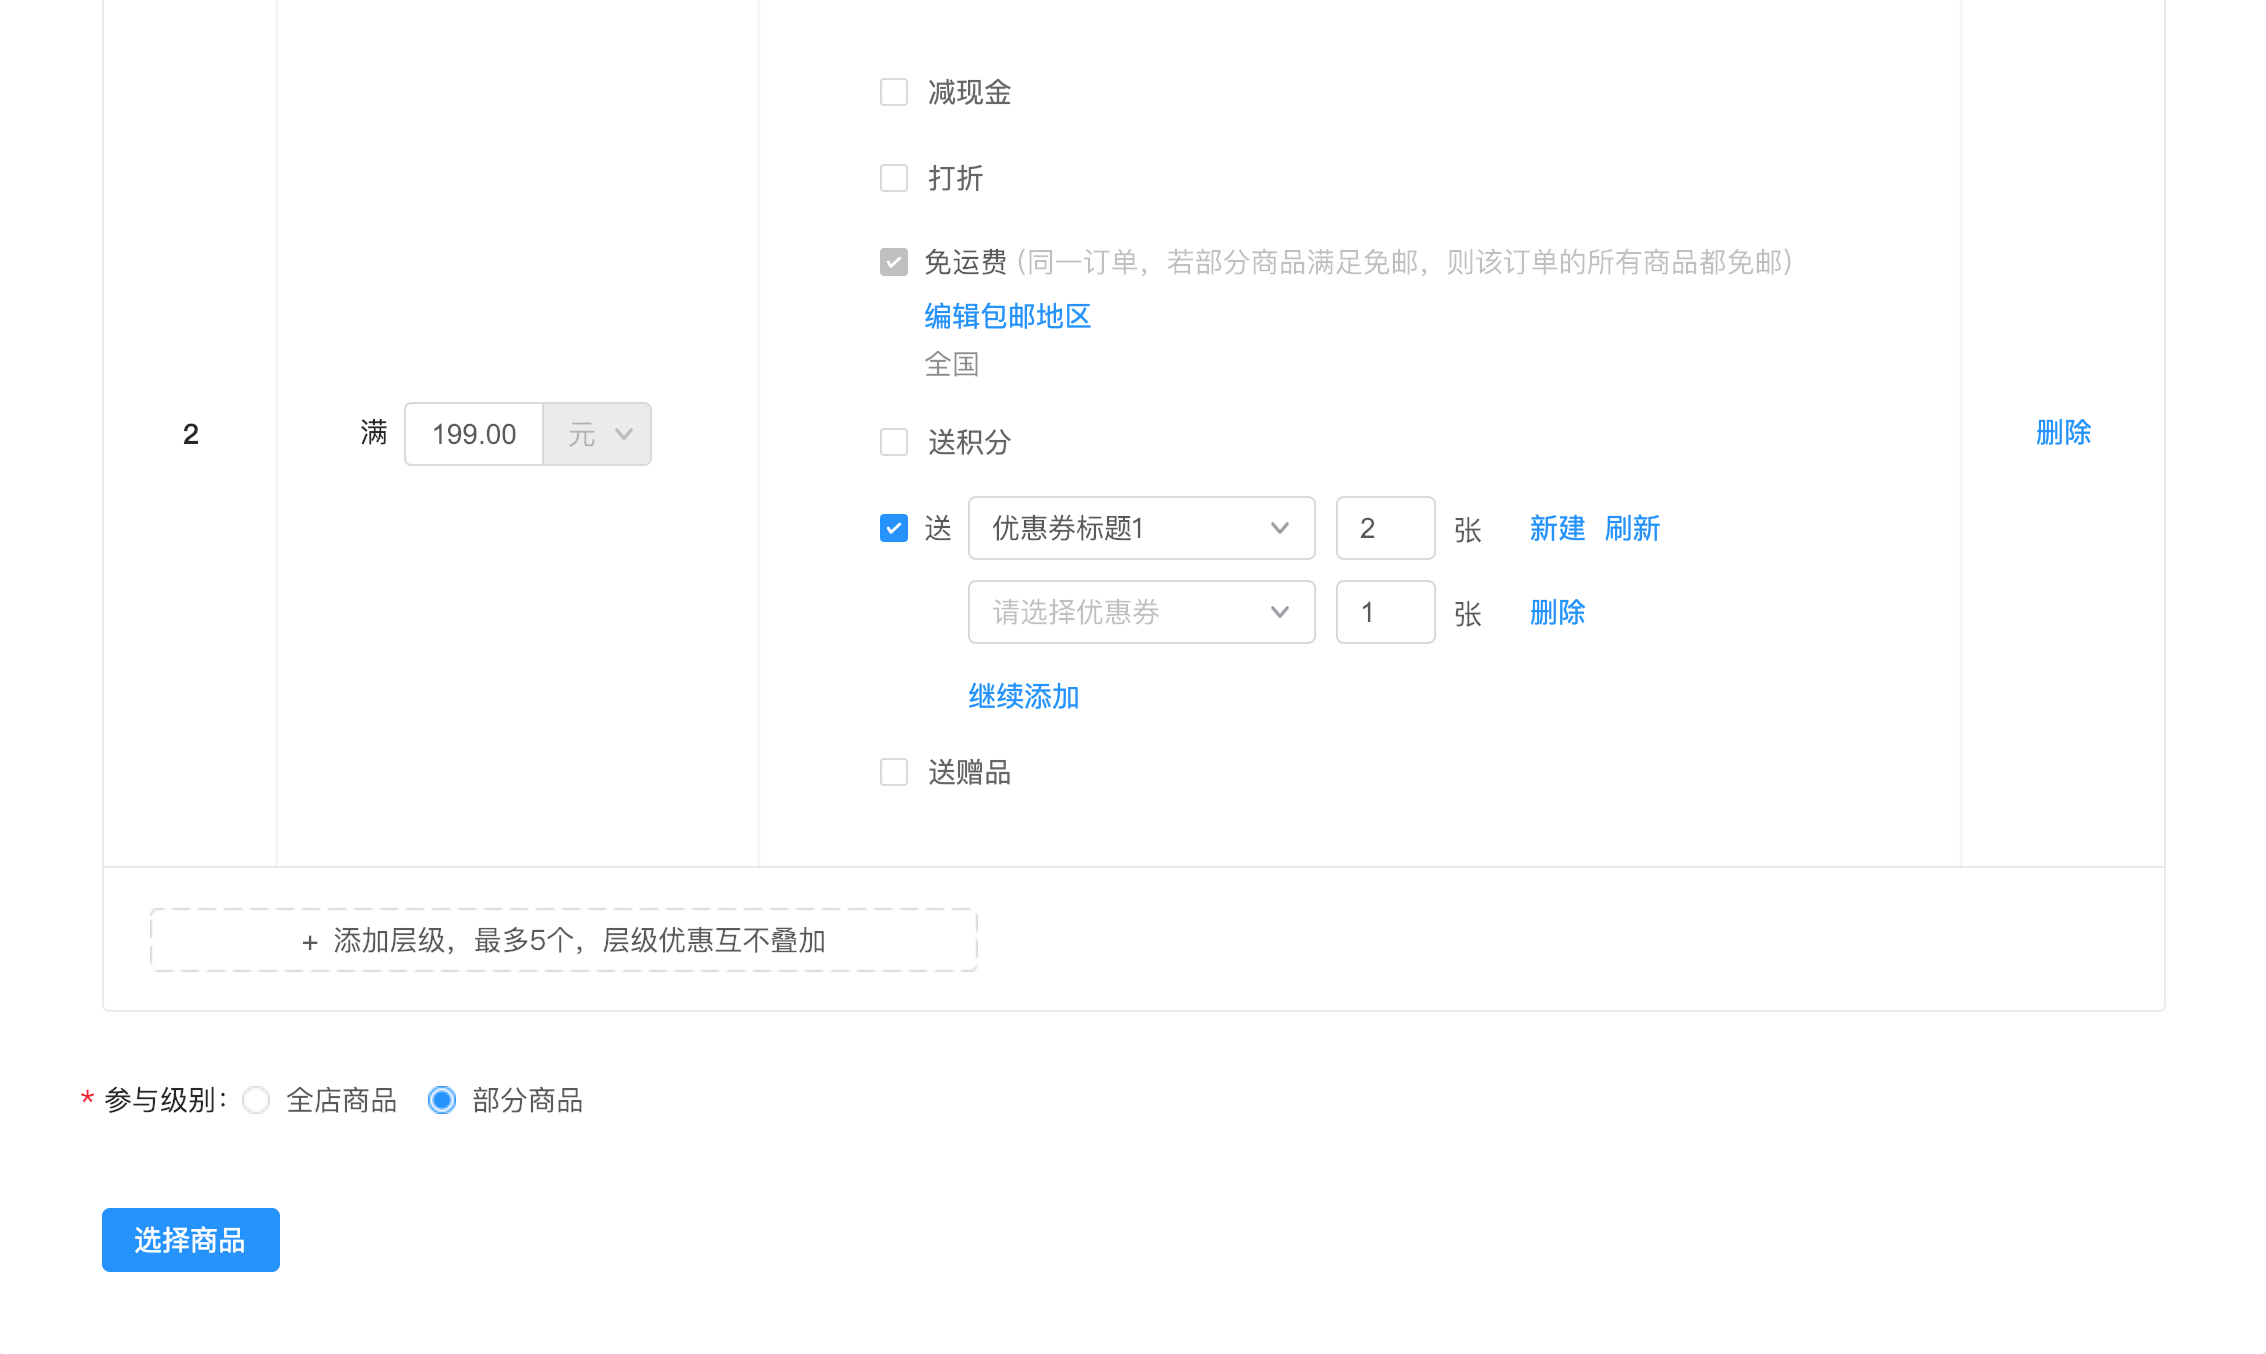The width and height of the screenshot is (2266, 1354).
Task: Click 继续添加 to add another coupon
Action: click(1023, 696)
